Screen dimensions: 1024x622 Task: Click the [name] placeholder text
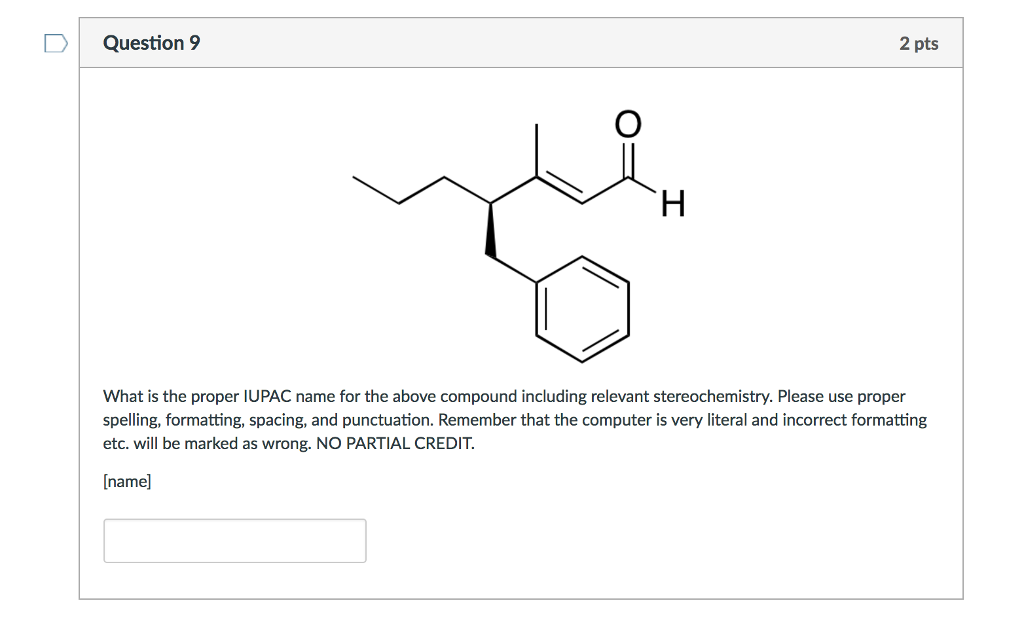pos(128,480)
